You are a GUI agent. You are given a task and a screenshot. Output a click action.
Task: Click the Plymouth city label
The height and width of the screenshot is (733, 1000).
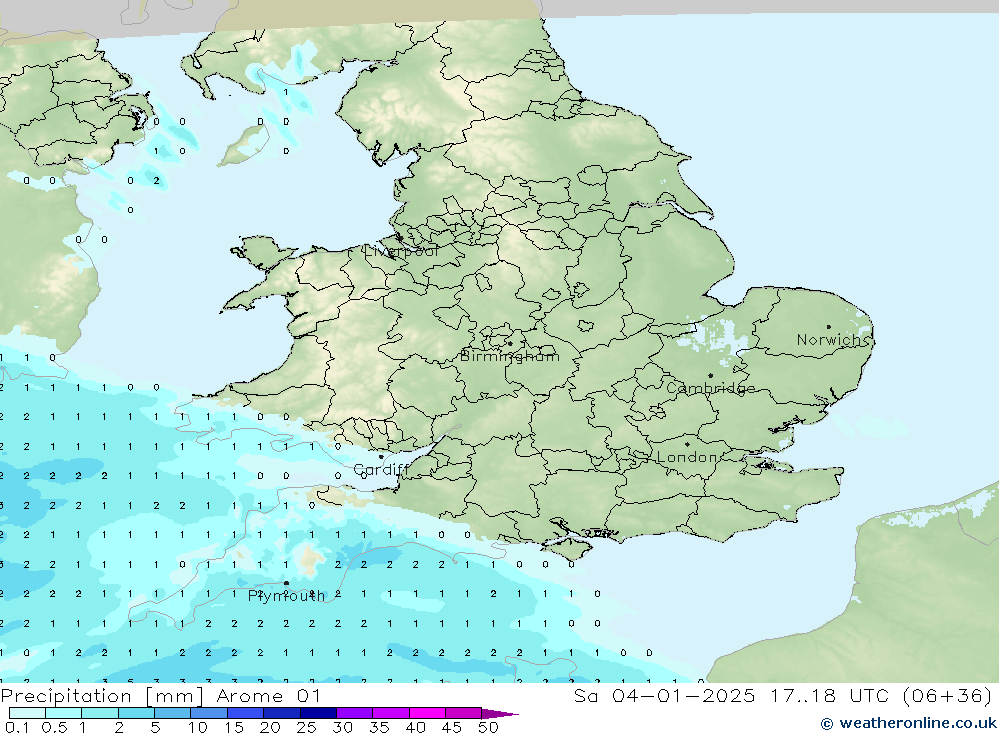[286, 596]
